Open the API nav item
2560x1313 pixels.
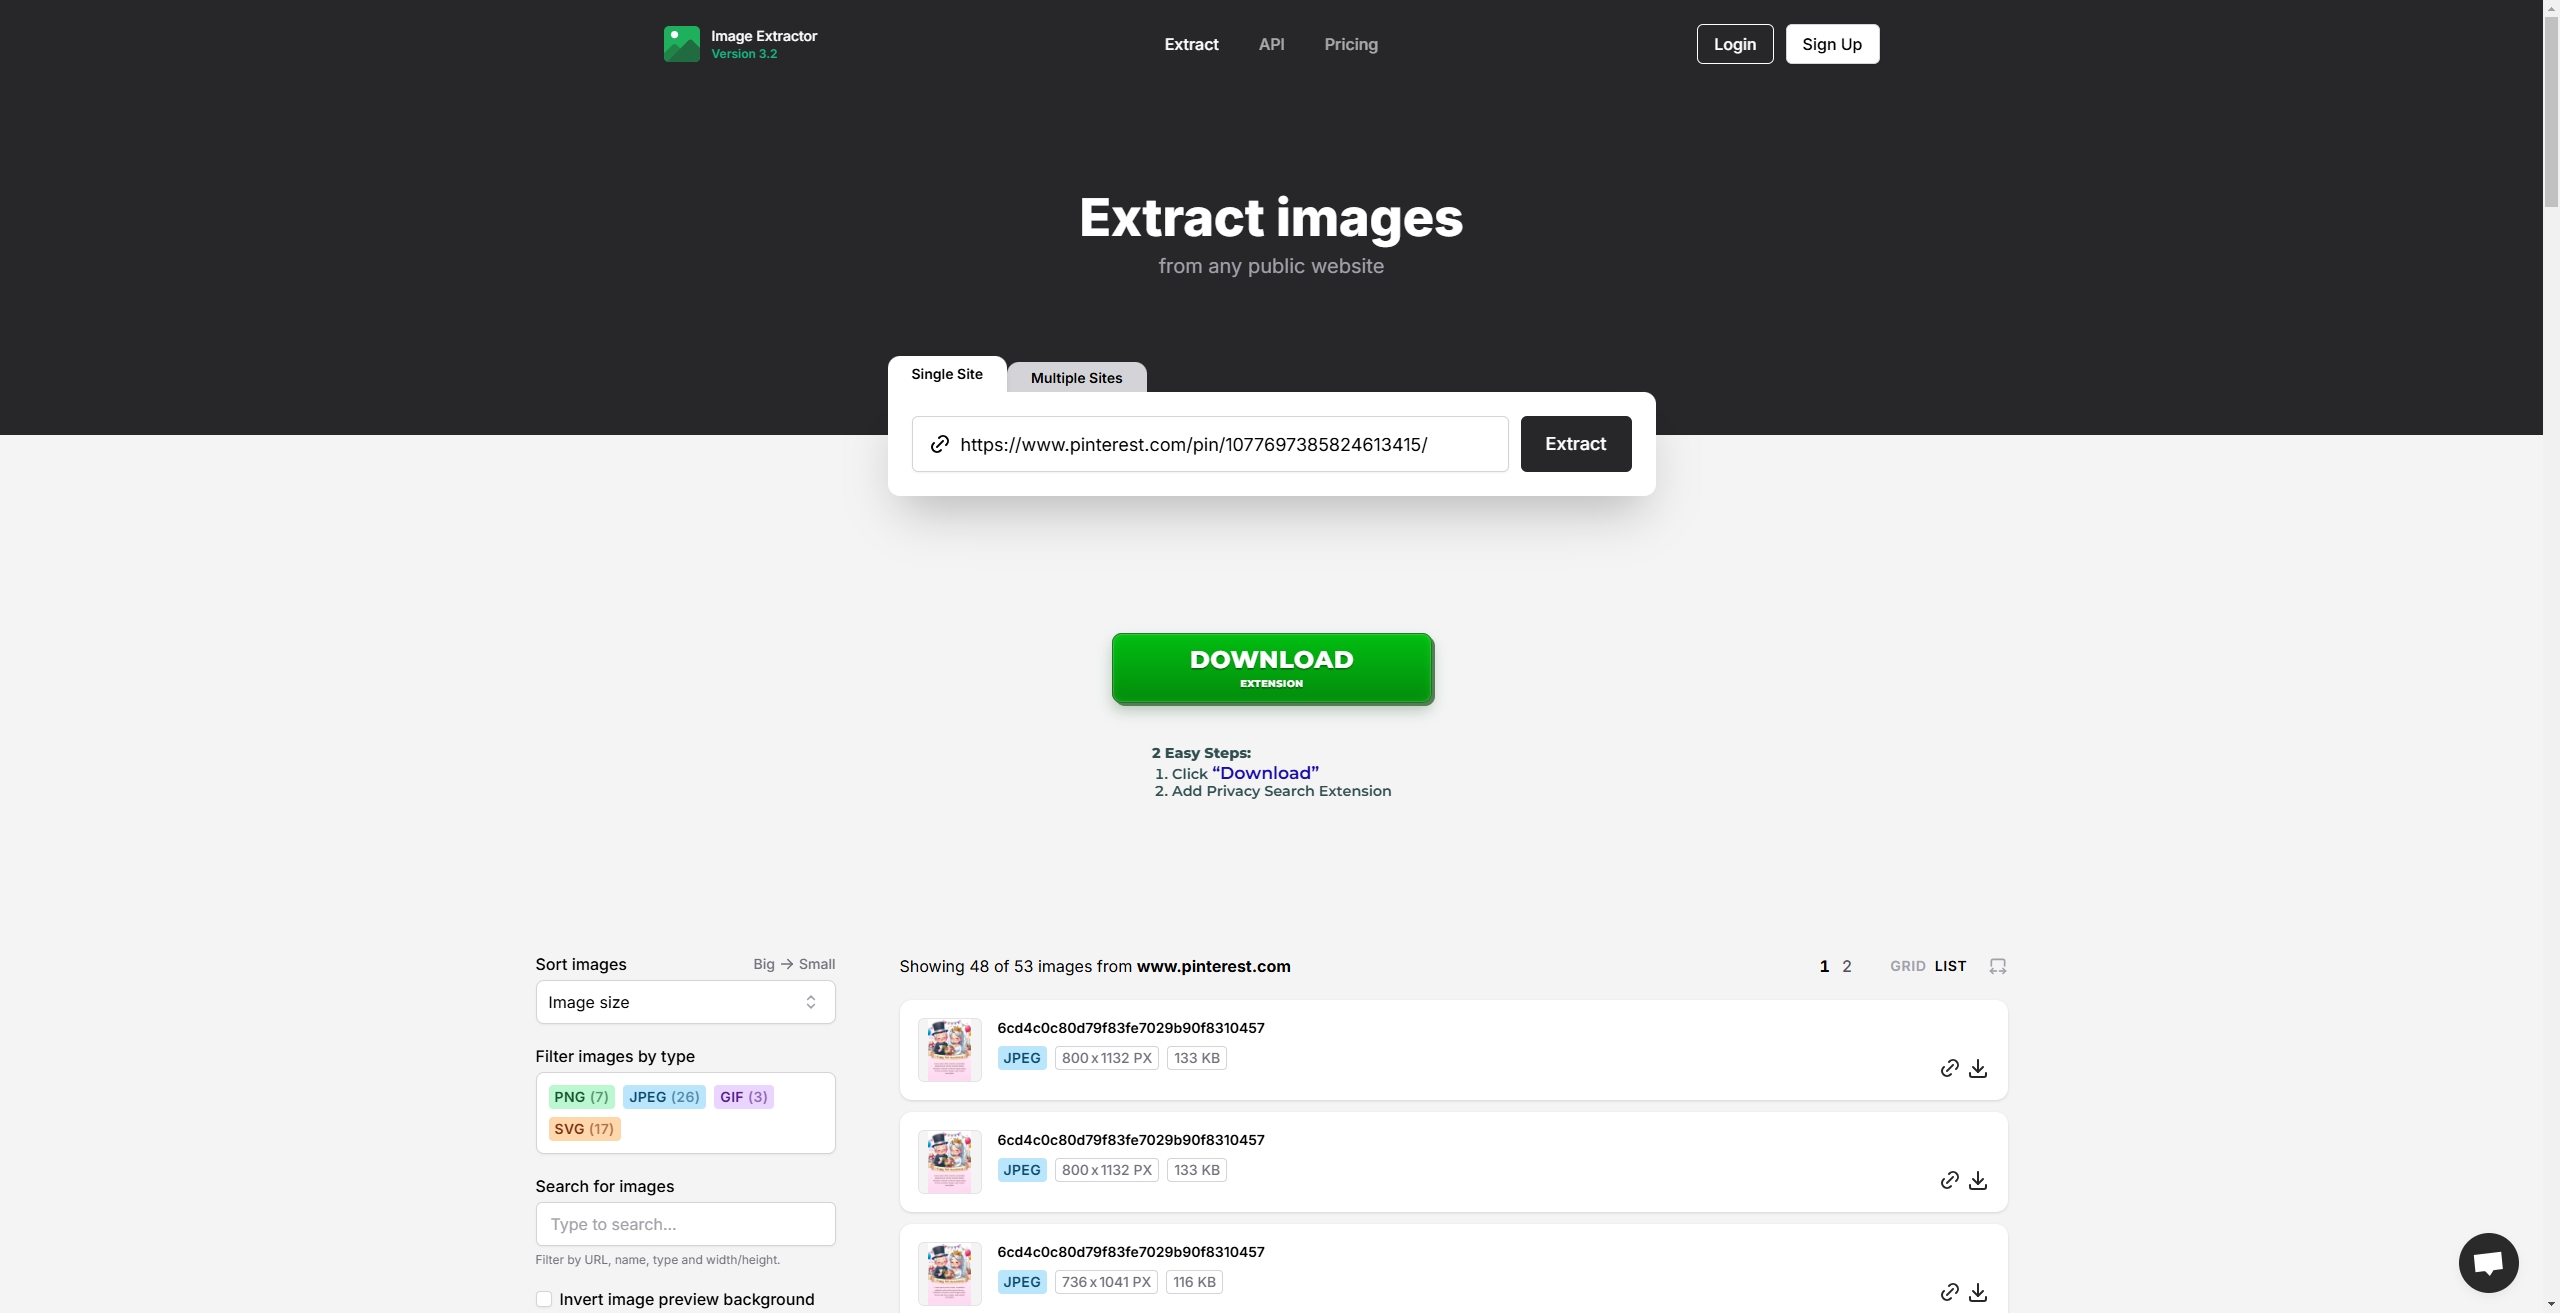point(1271,44)
